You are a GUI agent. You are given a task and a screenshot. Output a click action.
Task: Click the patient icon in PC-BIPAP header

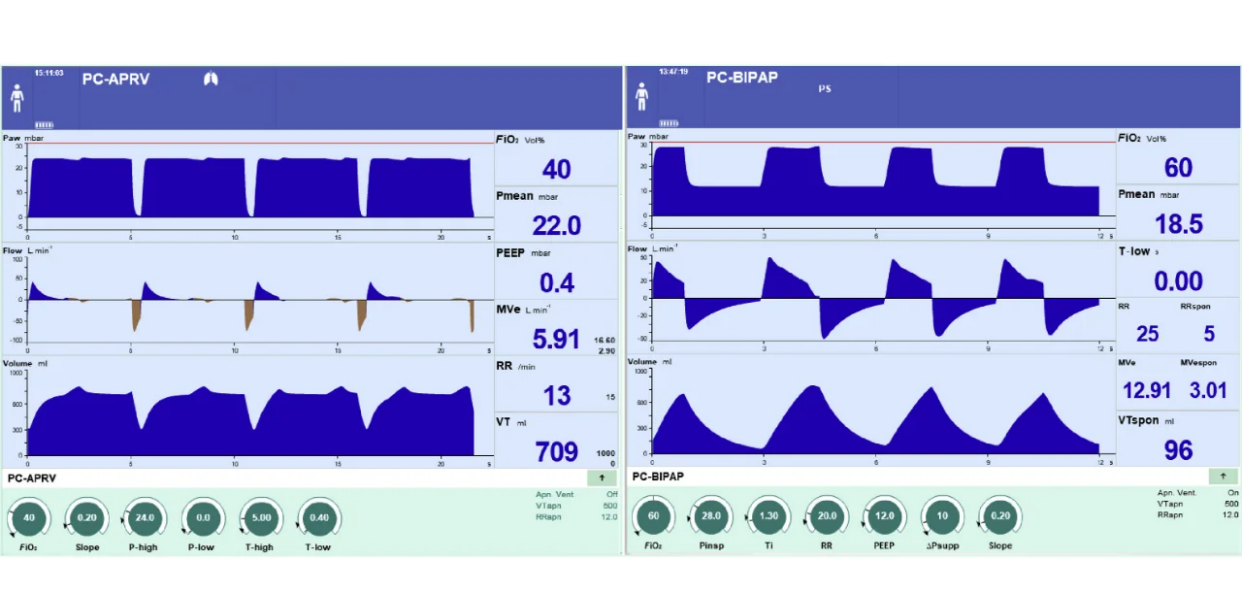(x=641, y=97)
